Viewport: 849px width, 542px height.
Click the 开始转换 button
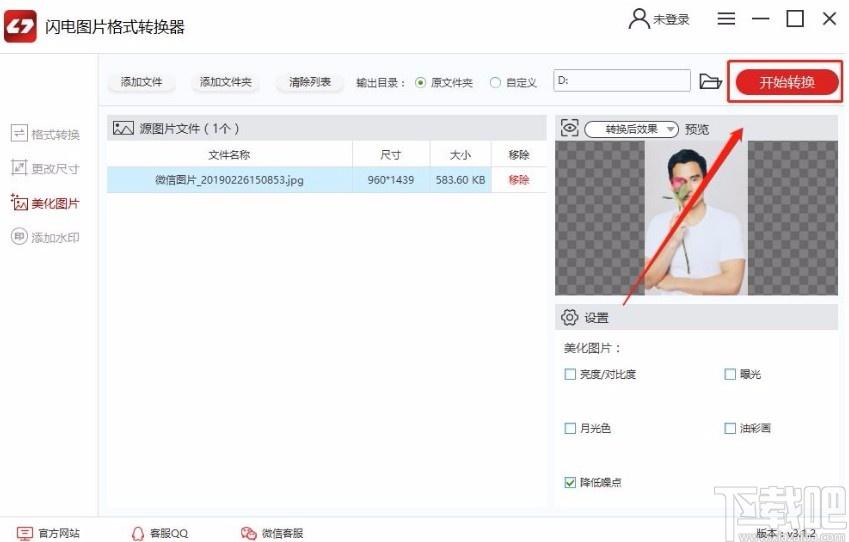coord(787,82)
